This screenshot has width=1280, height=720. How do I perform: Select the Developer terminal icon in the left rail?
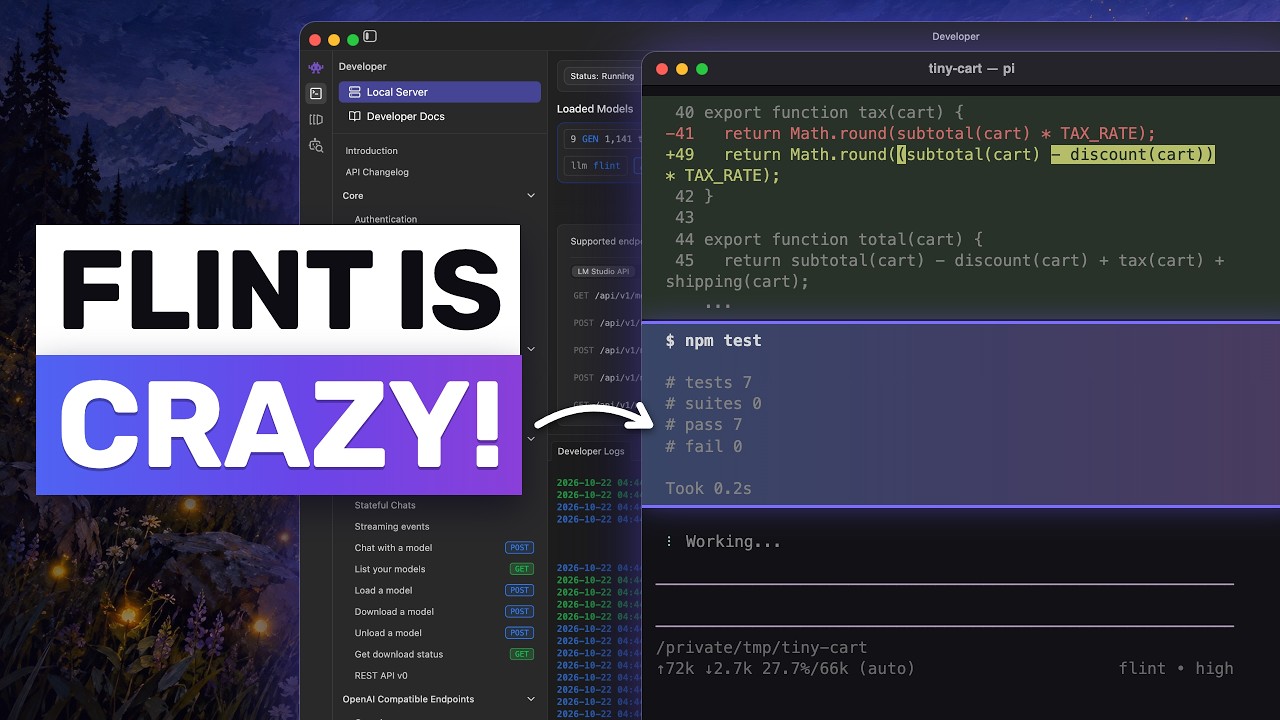point(316,93)
